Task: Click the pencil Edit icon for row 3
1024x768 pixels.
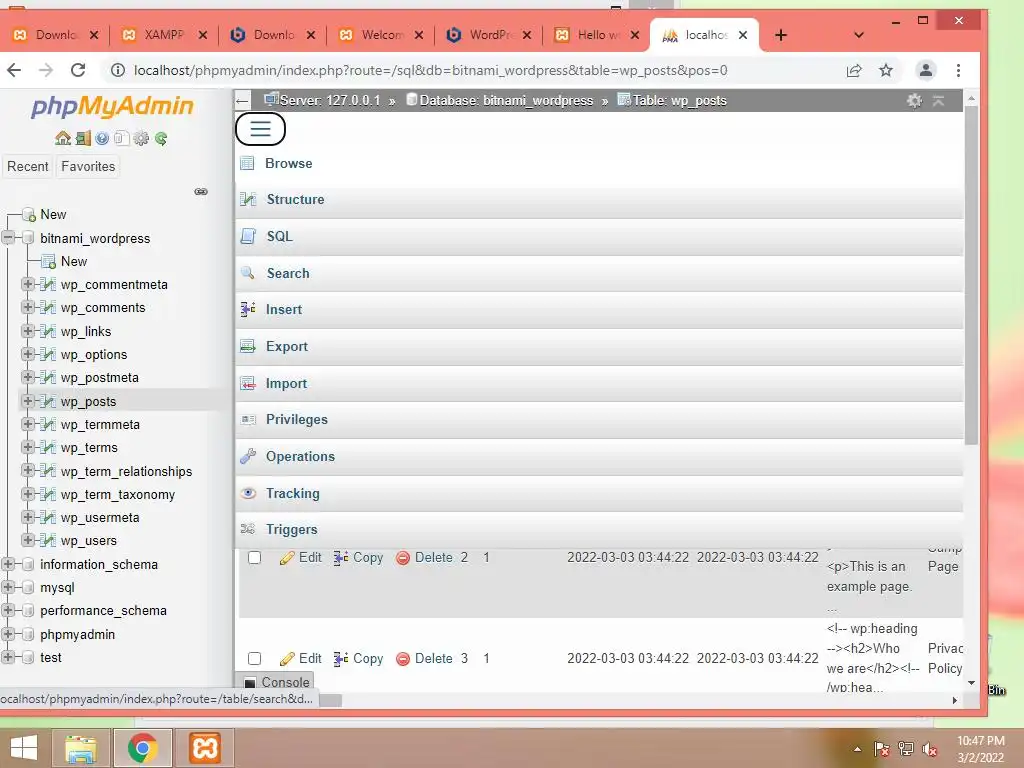Action: [287, 659]
